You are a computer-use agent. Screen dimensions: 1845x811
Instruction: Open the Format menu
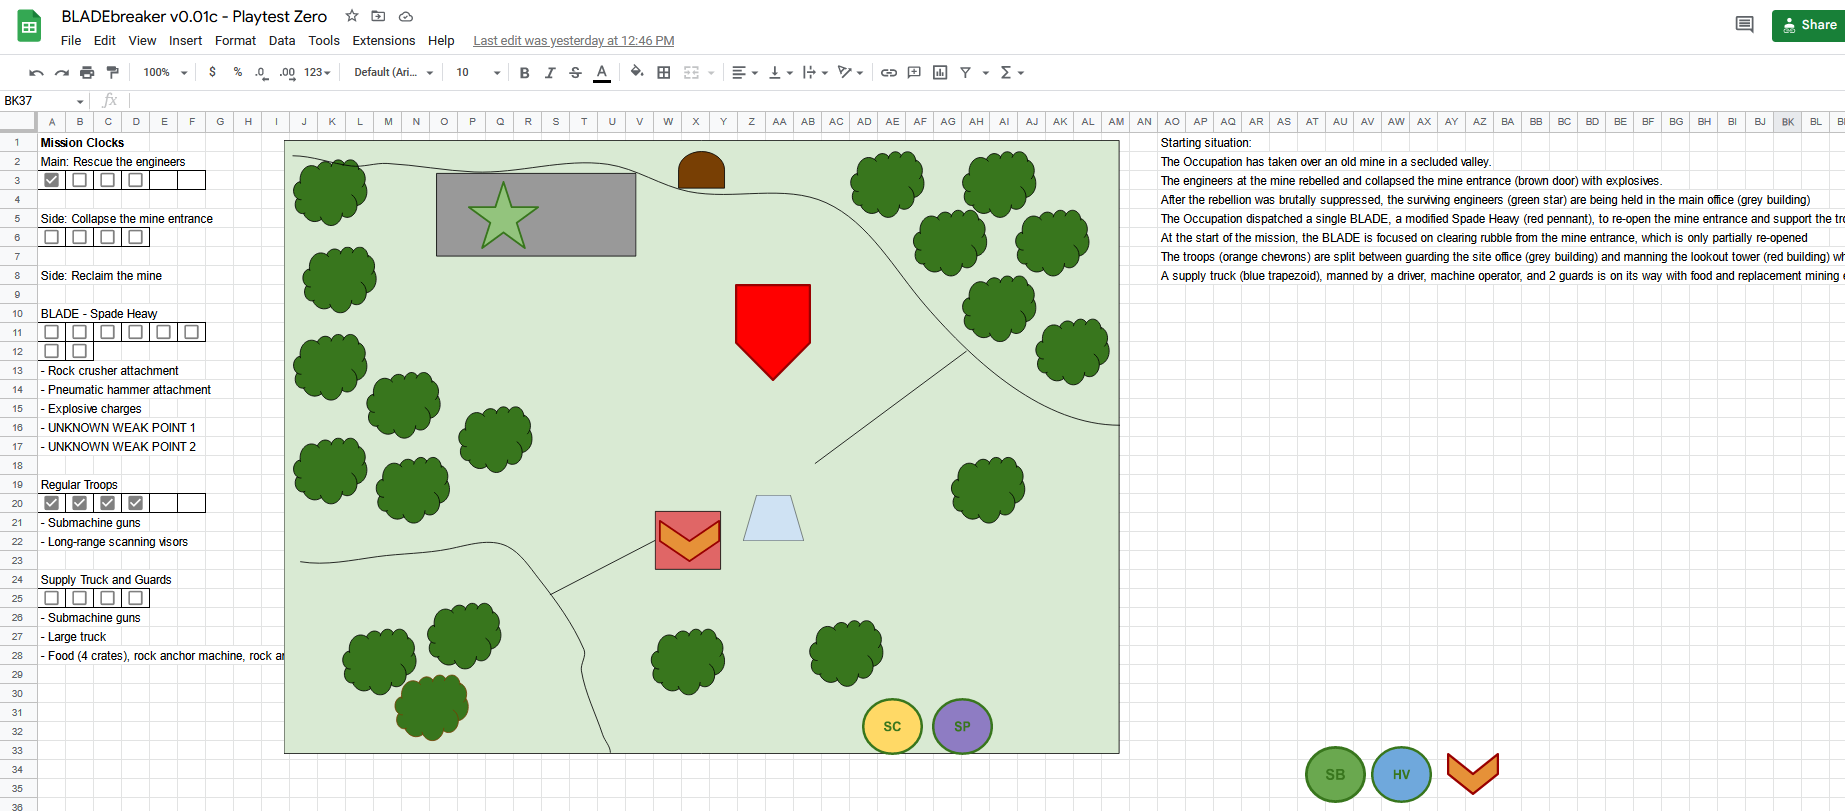tap(235, 41)
